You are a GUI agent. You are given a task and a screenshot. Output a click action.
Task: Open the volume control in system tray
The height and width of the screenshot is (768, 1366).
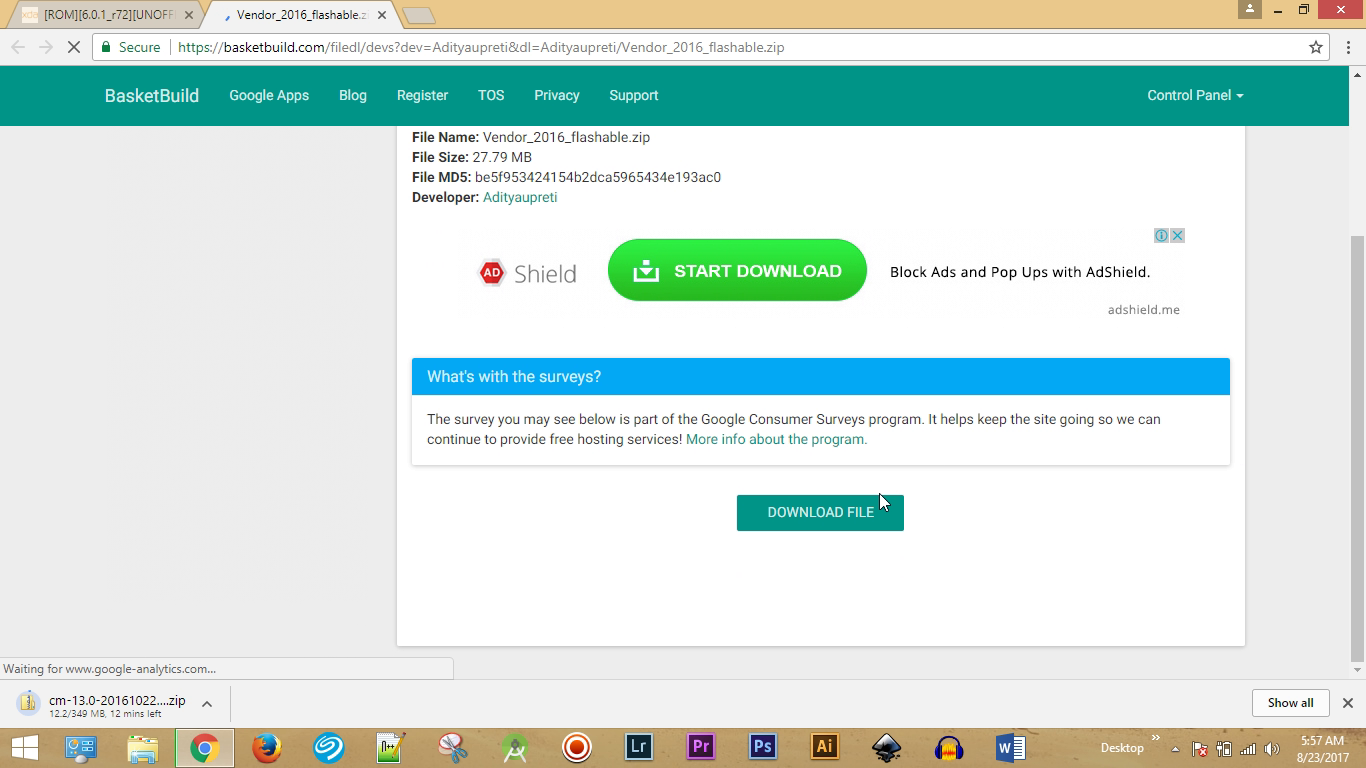click(1272, 749)
